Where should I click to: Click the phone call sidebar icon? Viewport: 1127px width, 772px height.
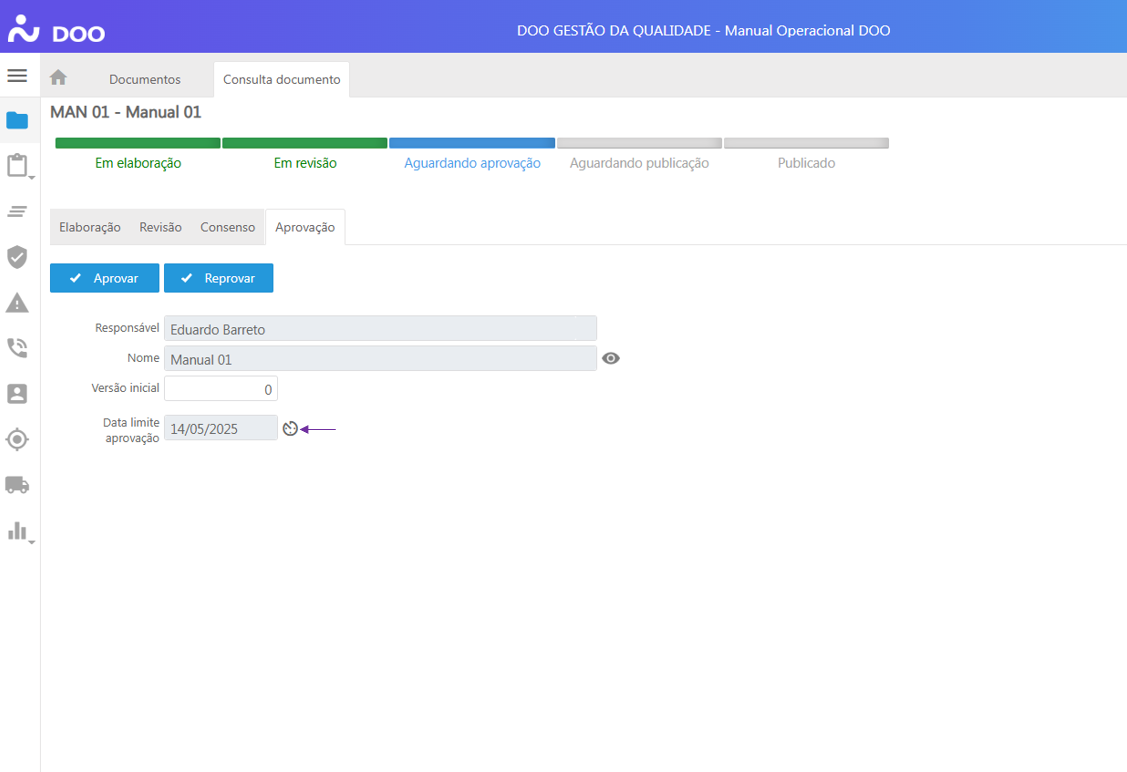tap(17, 348)
